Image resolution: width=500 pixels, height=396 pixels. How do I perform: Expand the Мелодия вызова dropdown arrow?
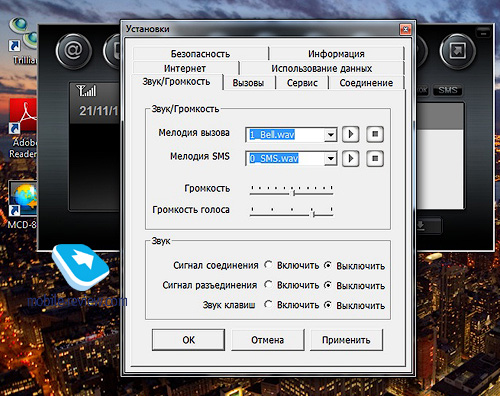pos(330,135)
